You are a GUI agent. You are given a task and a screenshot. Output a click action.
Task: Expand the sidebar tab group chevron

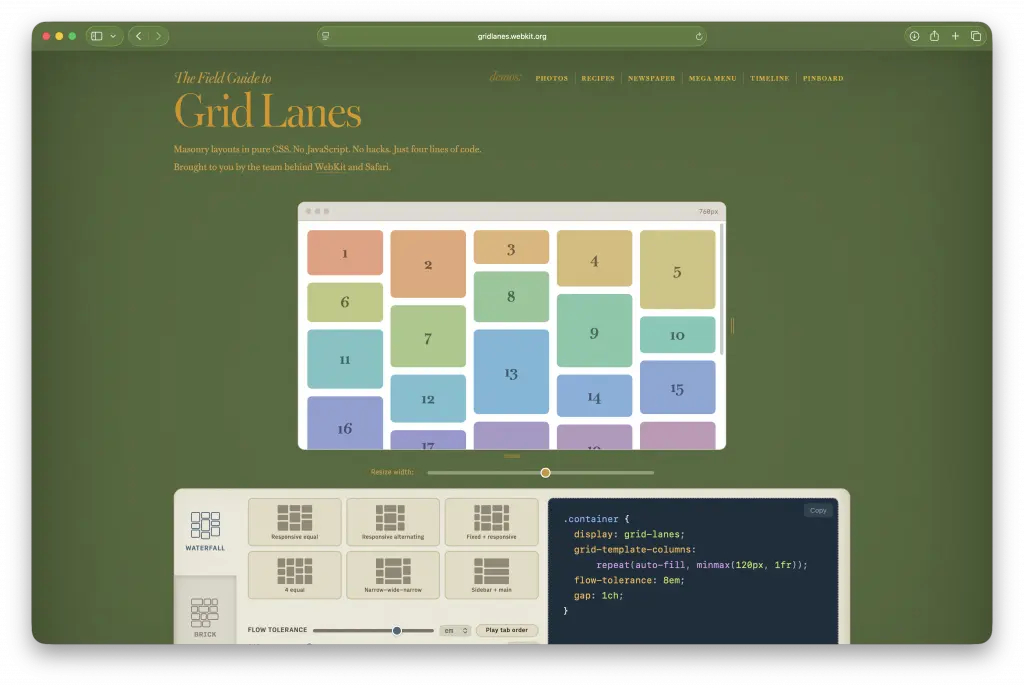[113, 36]
